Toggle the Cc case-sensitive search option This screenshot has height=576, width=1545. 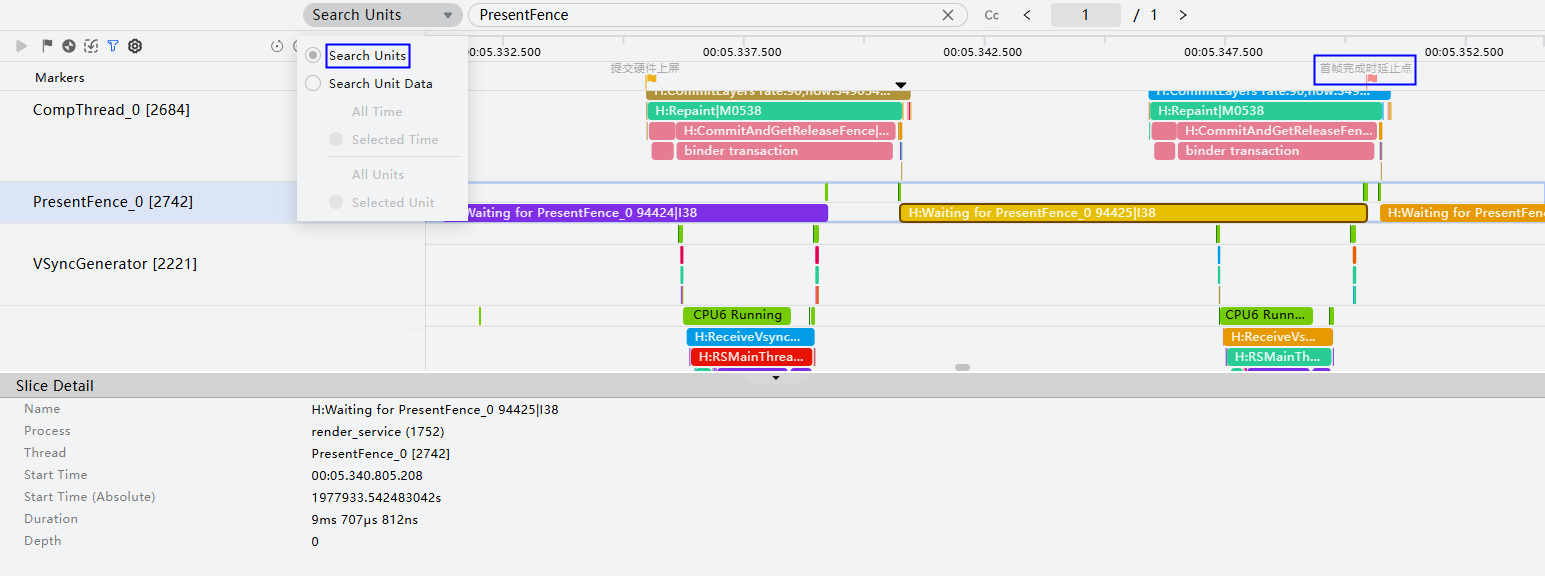(992, 15)
